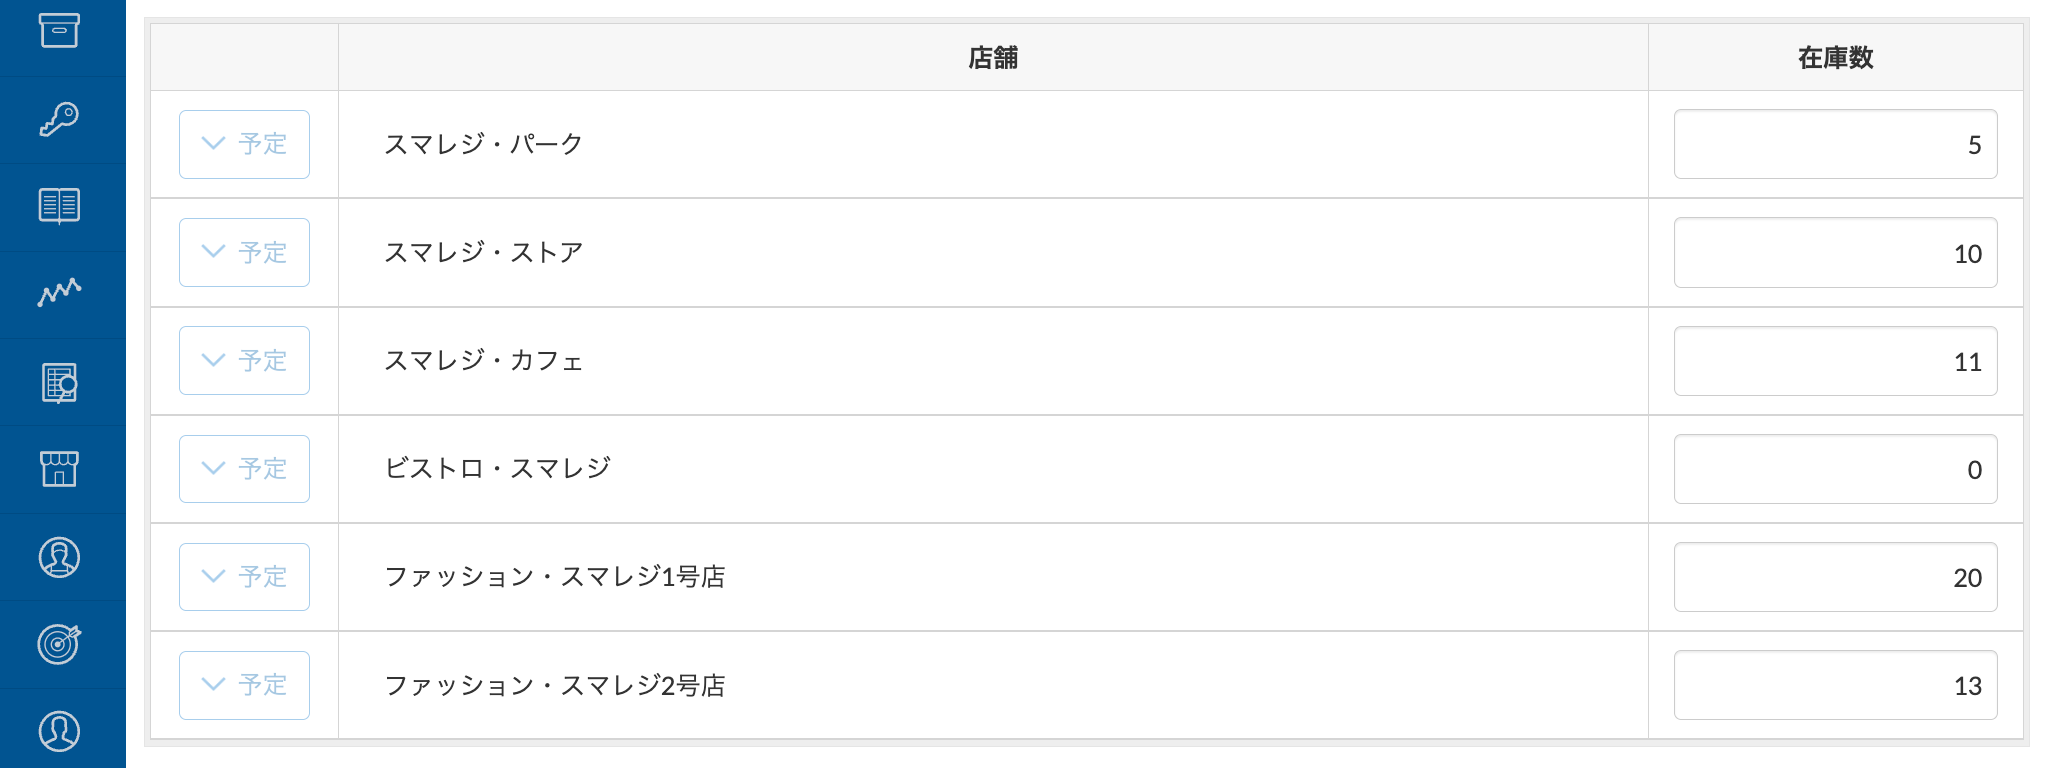The width and height of the screenshot is (2048, 768).
Task: Click the document search icon in sidebar
Action: pyautogui.click(x=59, y=382)
